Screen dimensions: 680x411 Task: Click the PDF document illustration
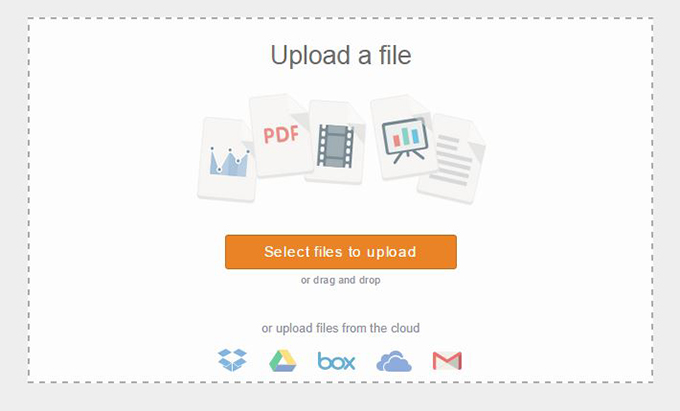pos(280,135)
